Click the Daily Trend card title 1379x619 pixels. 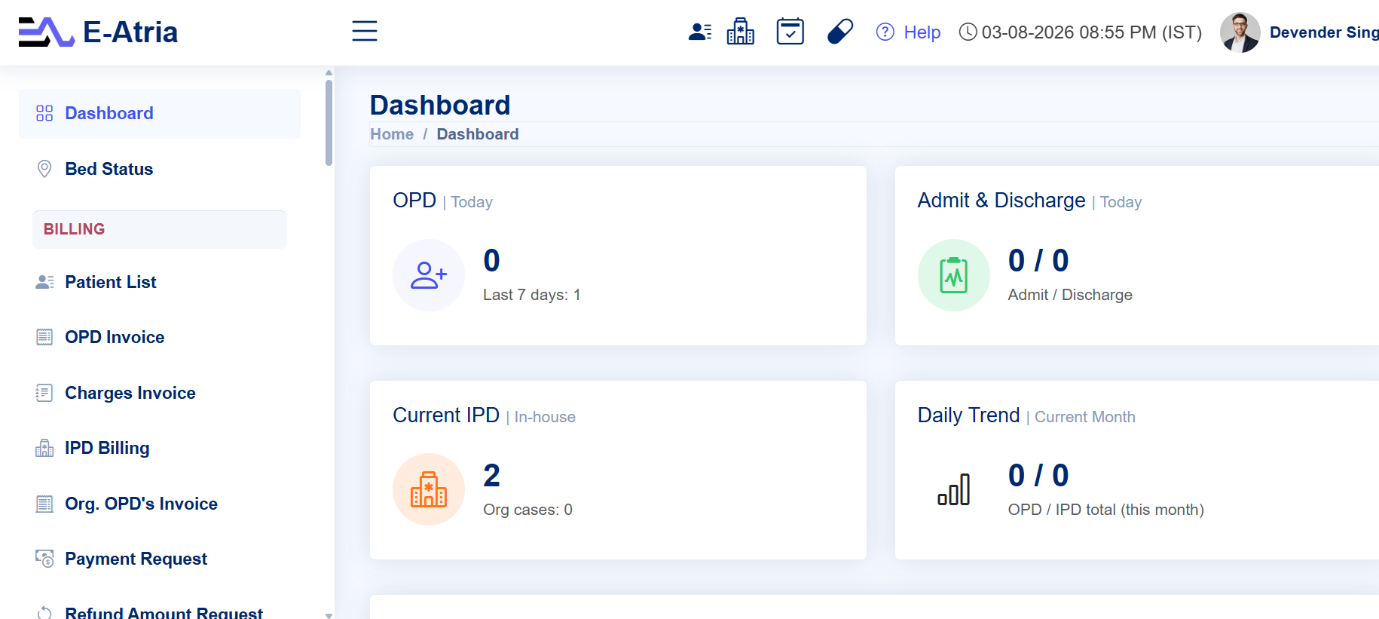click(969, 415)
